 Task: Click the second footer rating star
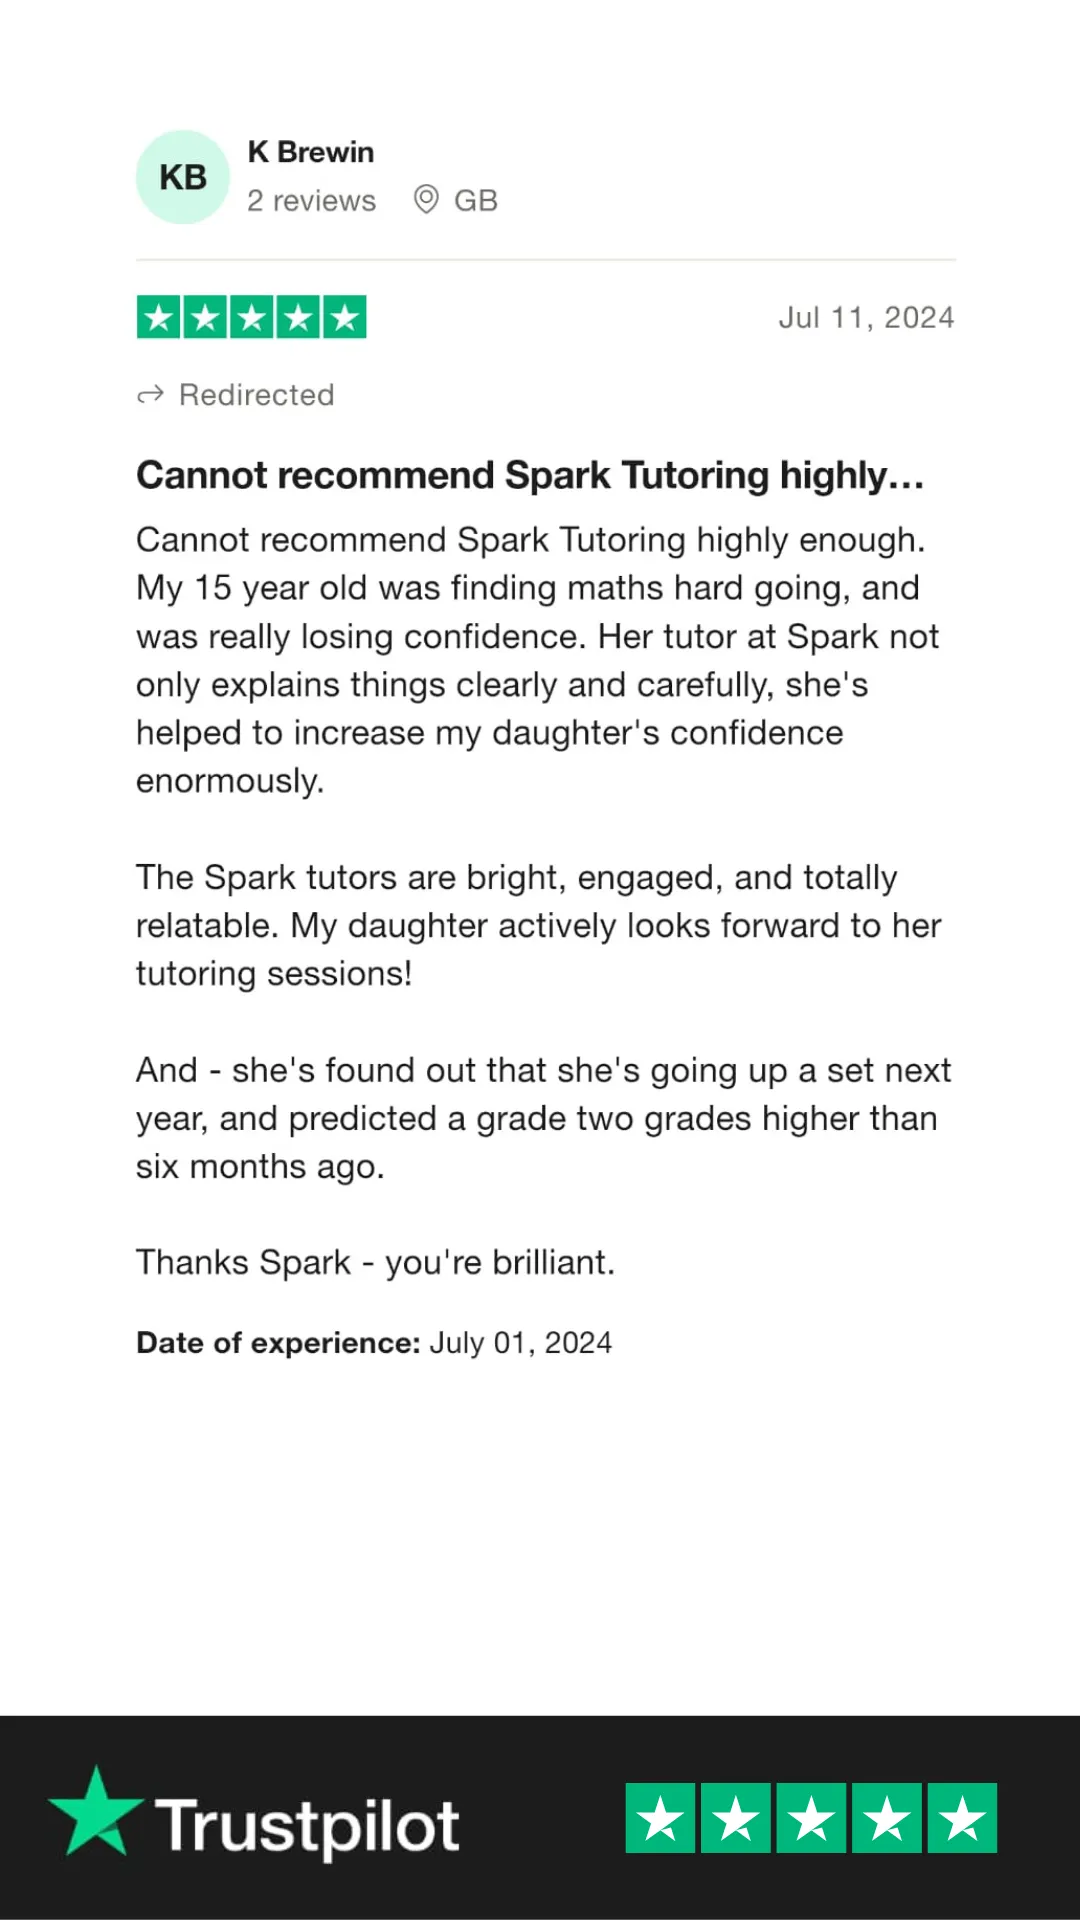pyautogui.click(x=736, y=1818)
